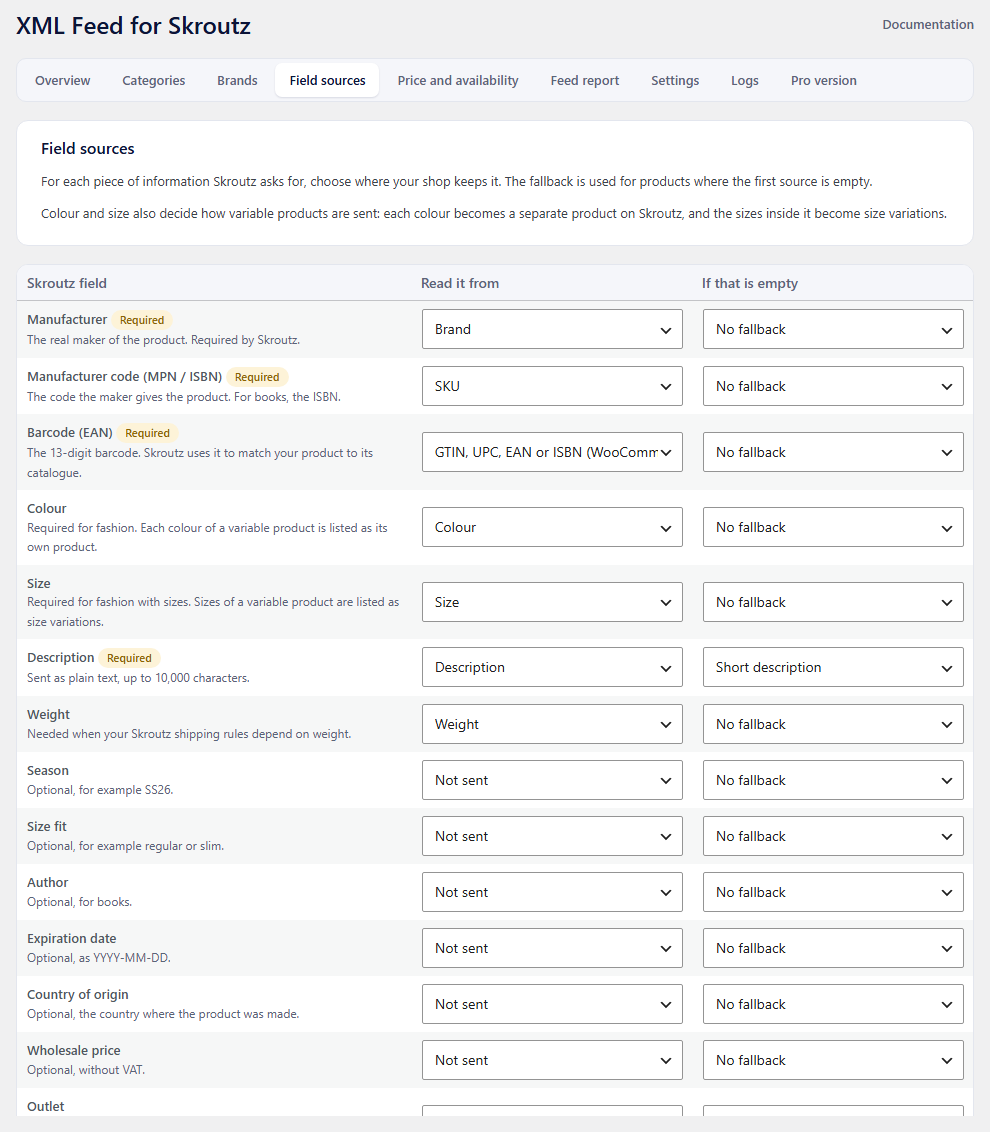The width and height of the screenshot is (990, 1132).
Task: Click the Documentation link
Action: click(x=928, y=25)
